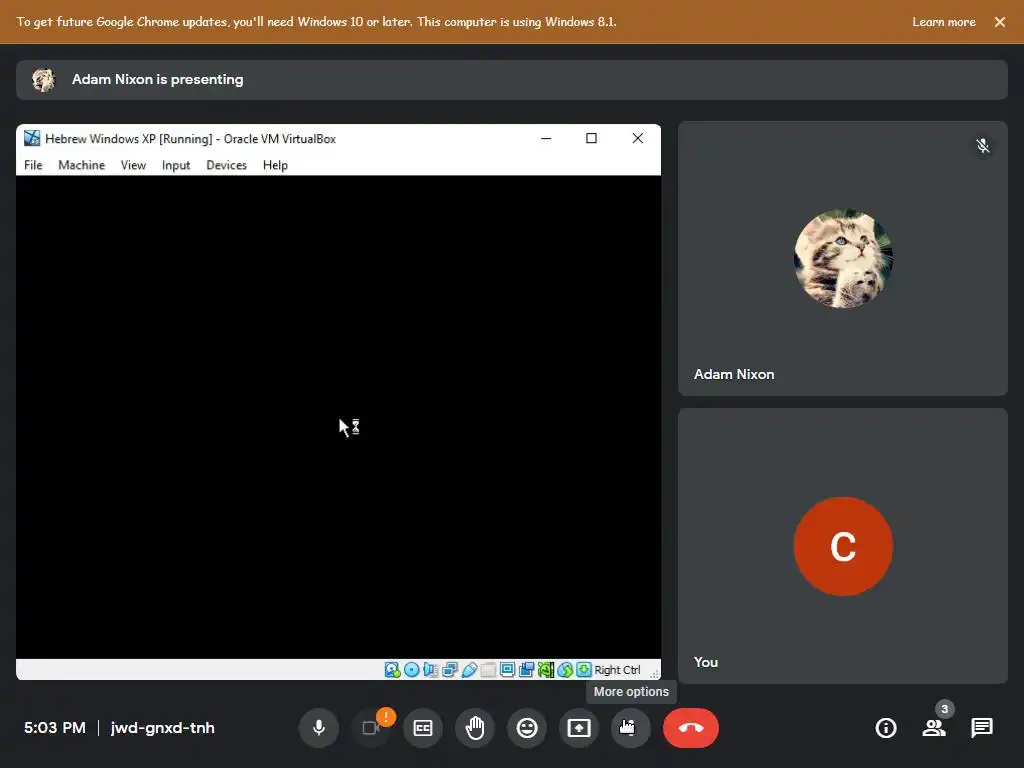This screenshot has width=1024, height=768.
Task: Click the optical disc status icon
Action: coord(411,669)
